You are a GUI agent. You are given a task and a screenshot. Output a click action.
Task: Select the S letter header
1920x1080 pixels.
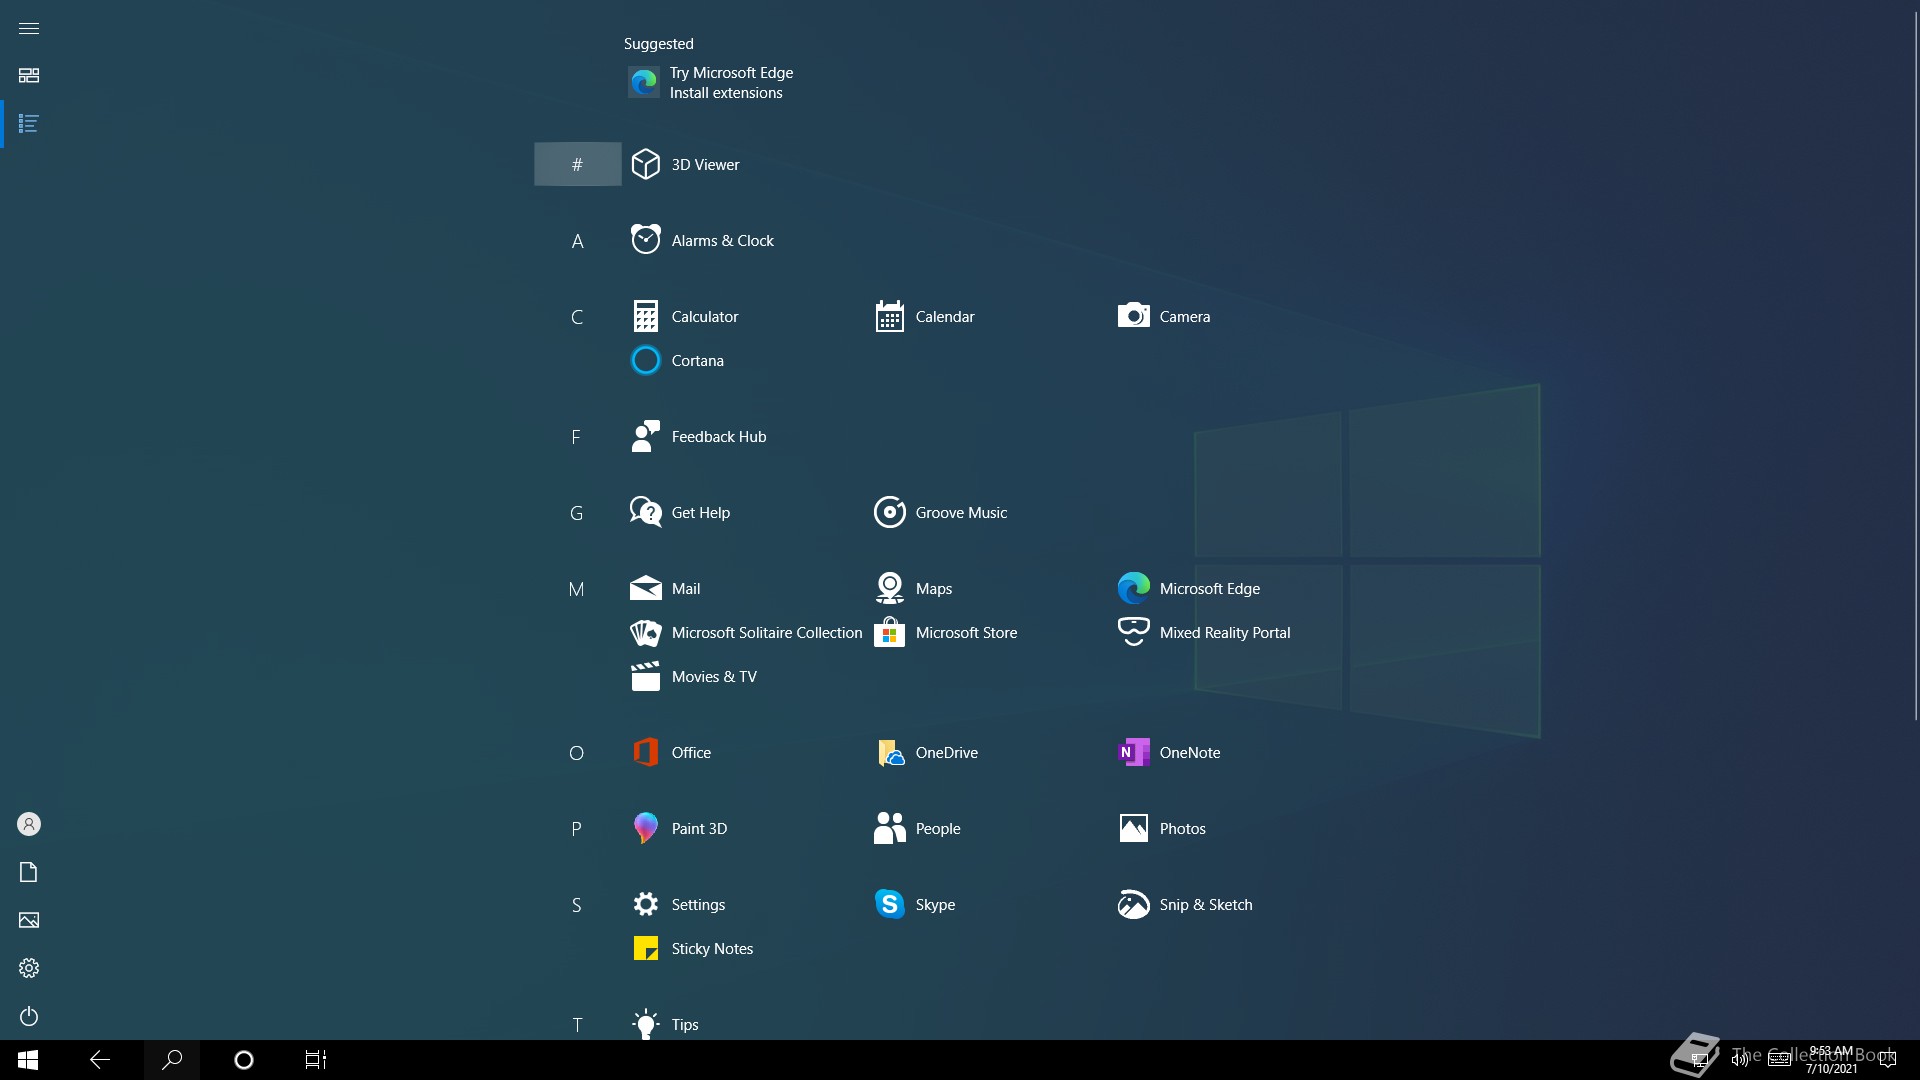pos(577,904)
